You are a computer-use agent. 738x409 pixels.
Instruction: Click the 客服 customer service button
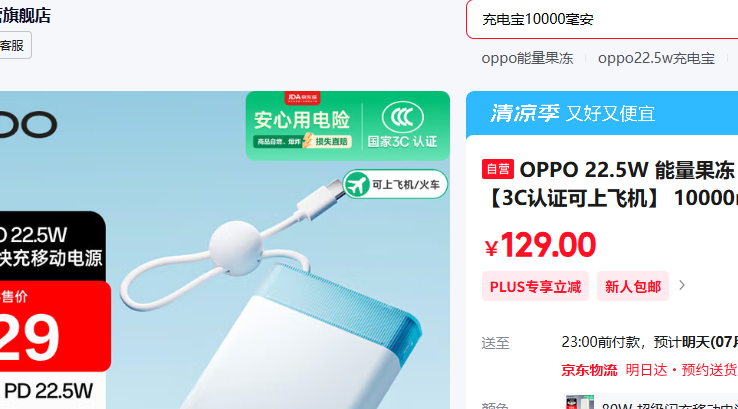(13, 45)
